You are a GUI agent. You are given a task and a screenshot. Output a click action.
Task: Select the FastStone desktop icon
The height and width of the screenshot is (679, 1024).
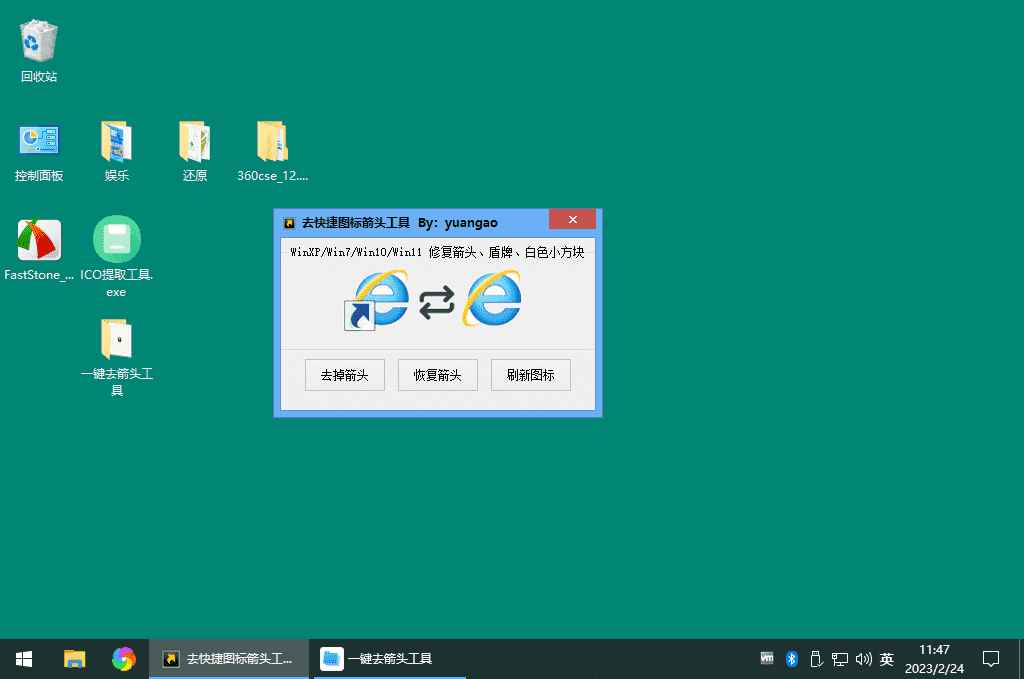(39, 250)
